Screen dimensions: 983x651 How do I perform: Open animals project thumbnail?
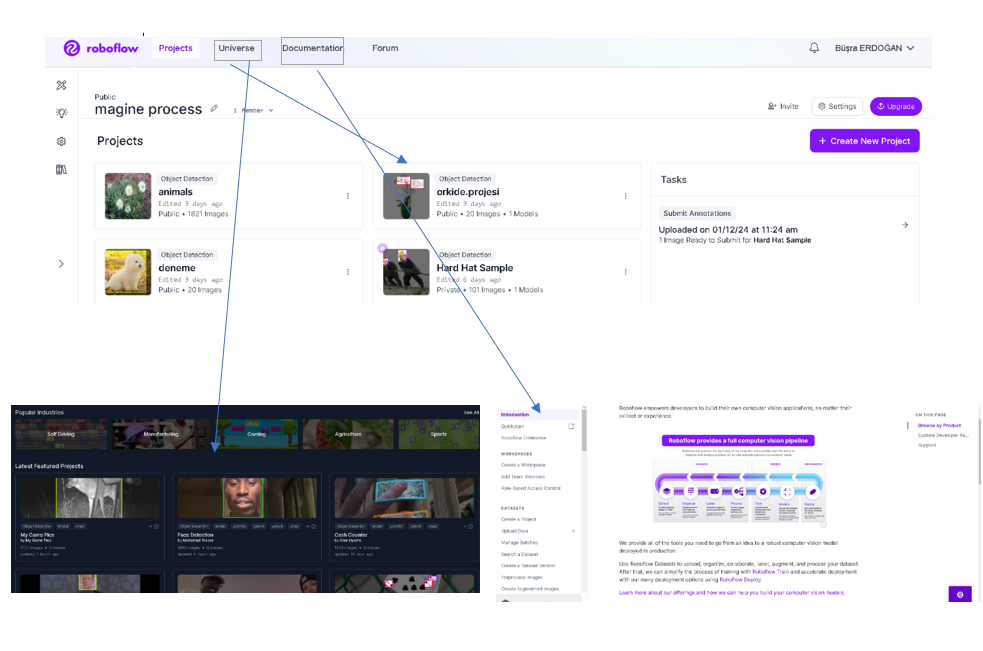128,196
